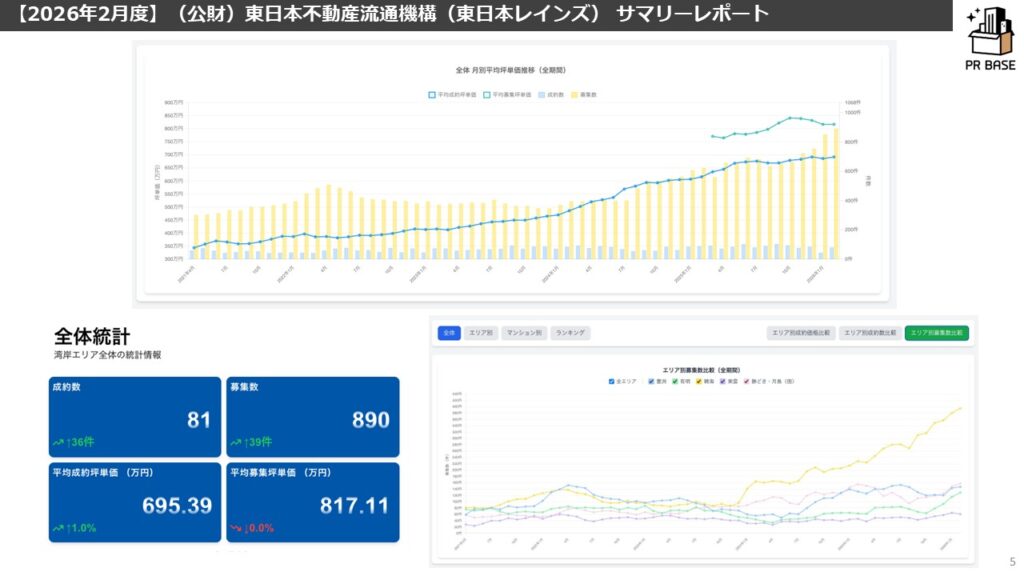Open the マンション別 tab
Screen dimensions: 1024x576
[523, 333]
